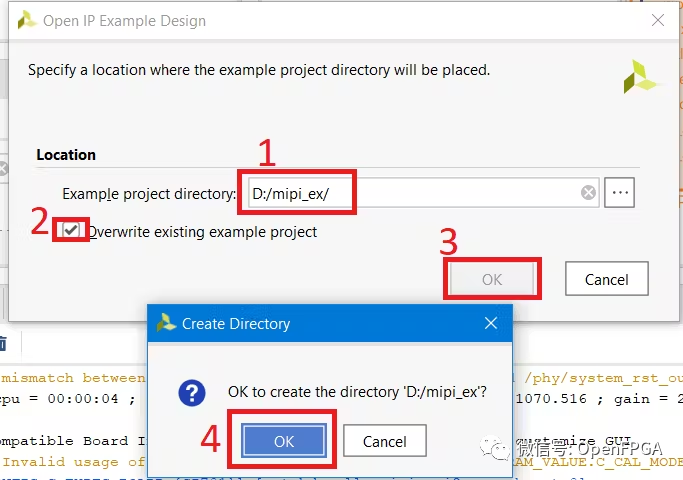
Task: Confirm OK in Create Directory dialog
Action: point(284,441)
